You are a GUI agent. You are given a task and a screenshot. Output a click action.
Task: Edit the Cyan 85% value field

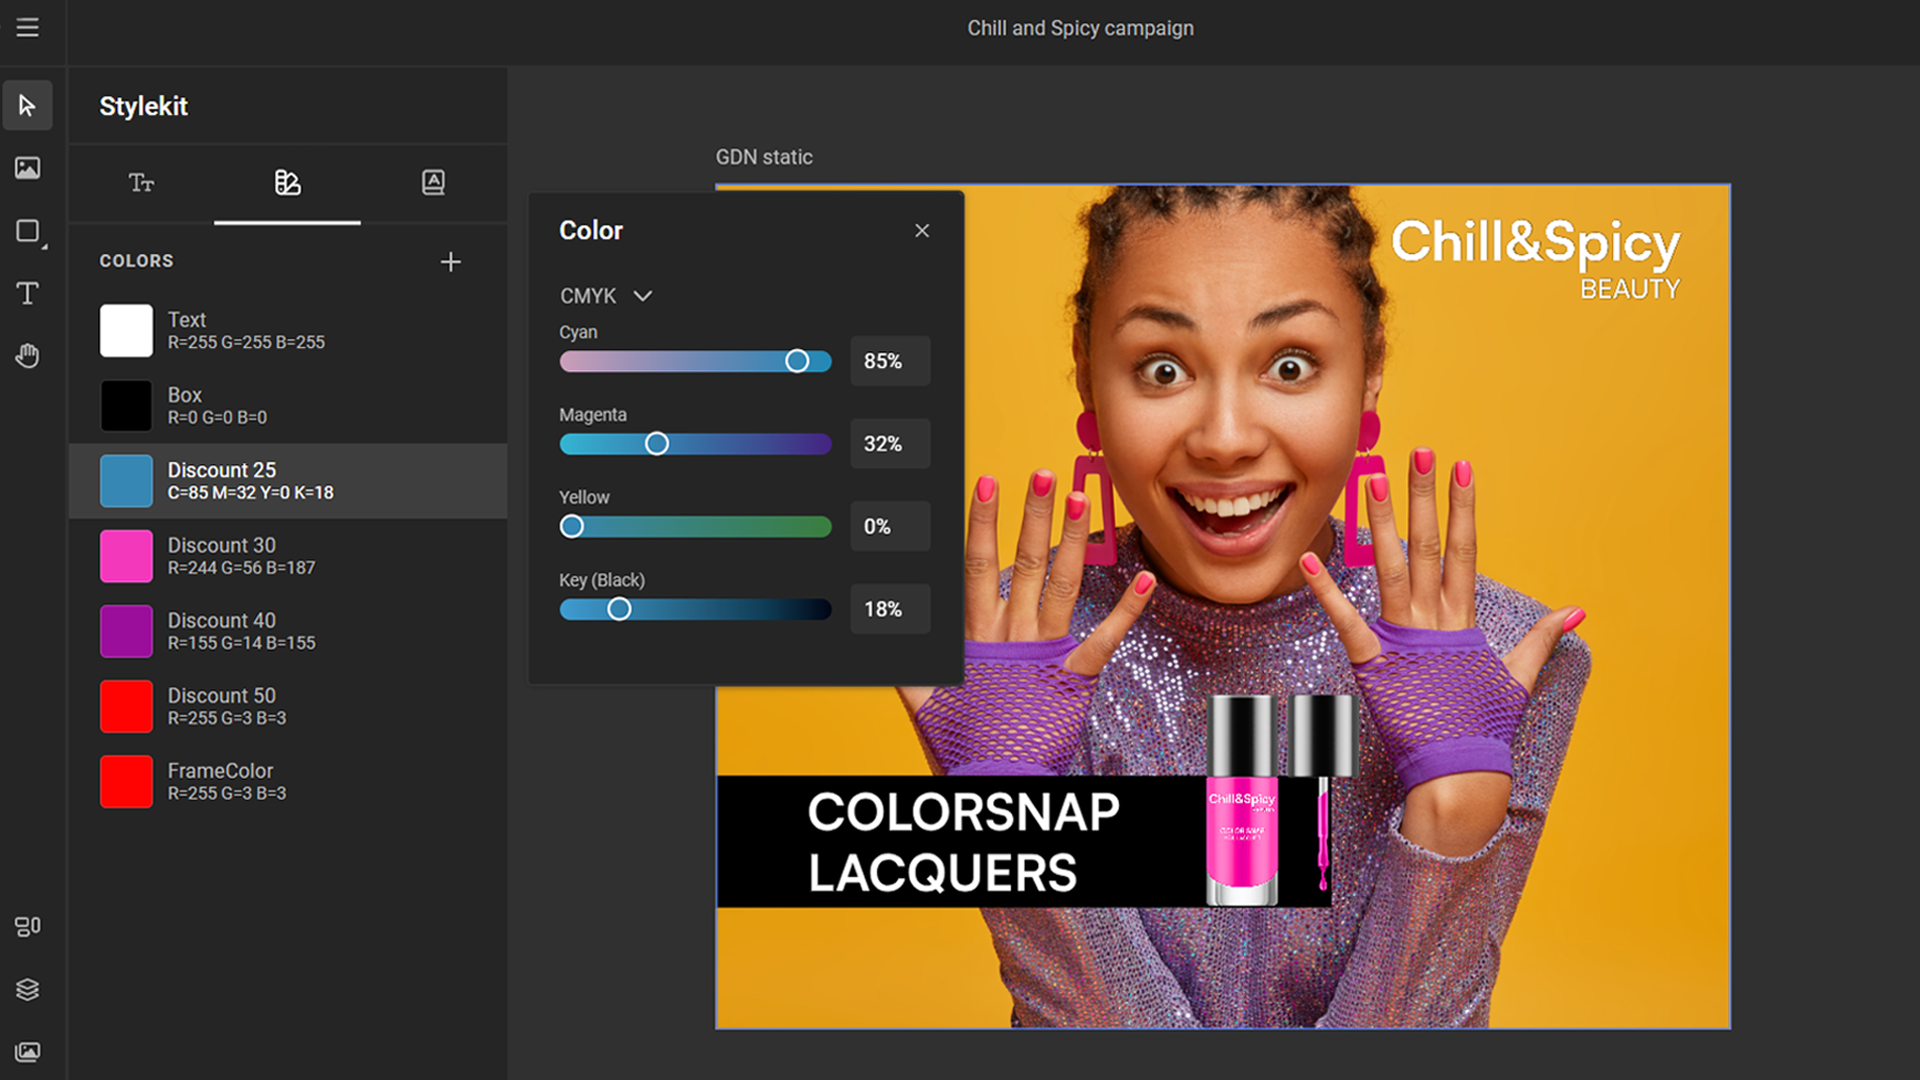890,361
